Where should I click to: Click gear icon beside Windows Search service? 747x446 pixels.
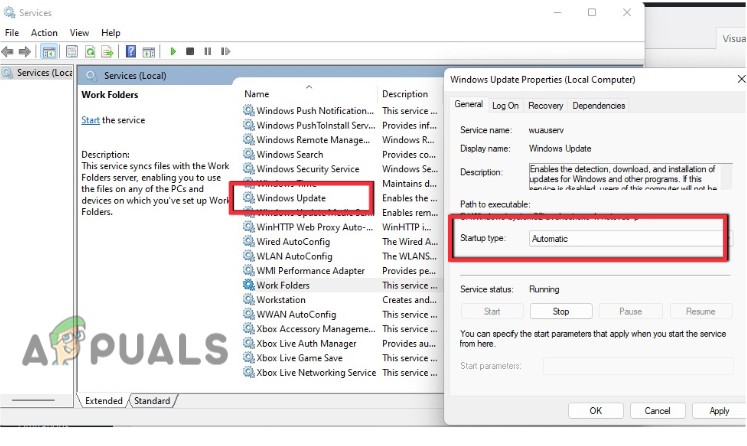249,154
